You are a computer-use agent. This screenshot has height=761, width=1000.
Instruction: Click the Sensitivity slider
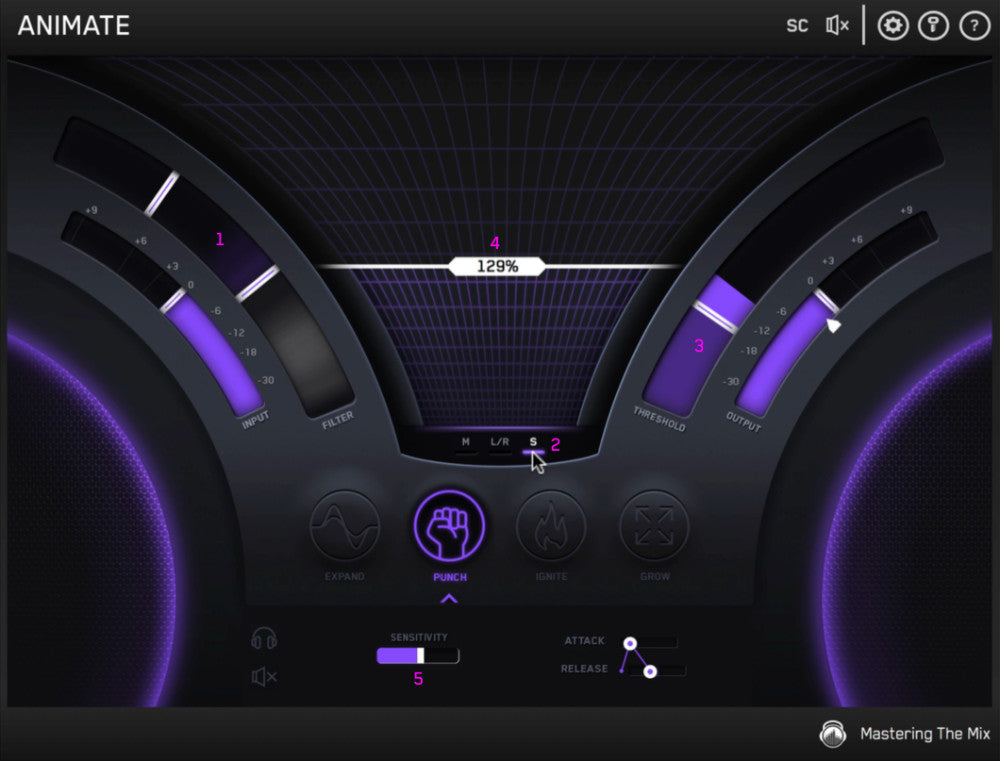click(x=418, y=656)
